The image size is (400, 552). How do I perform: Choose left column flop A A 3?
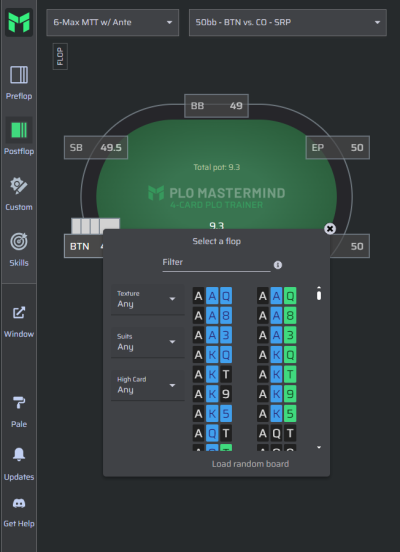(x=212, y=335)
